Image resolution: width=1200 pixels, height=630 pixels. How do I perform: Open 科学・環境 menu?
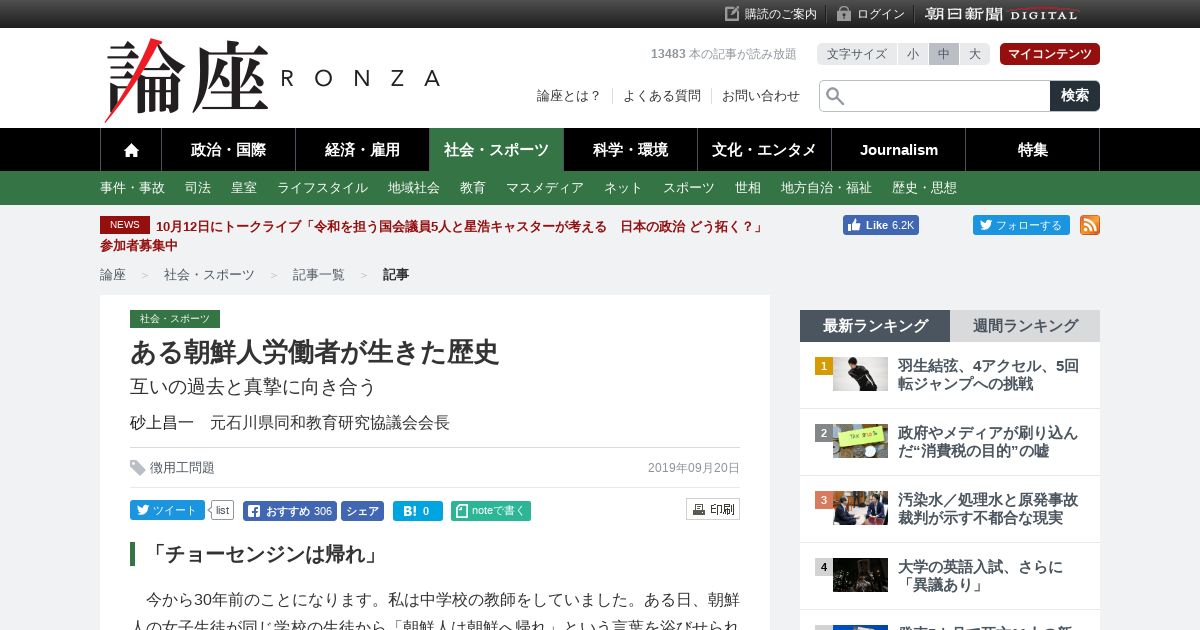click(631, 150)
